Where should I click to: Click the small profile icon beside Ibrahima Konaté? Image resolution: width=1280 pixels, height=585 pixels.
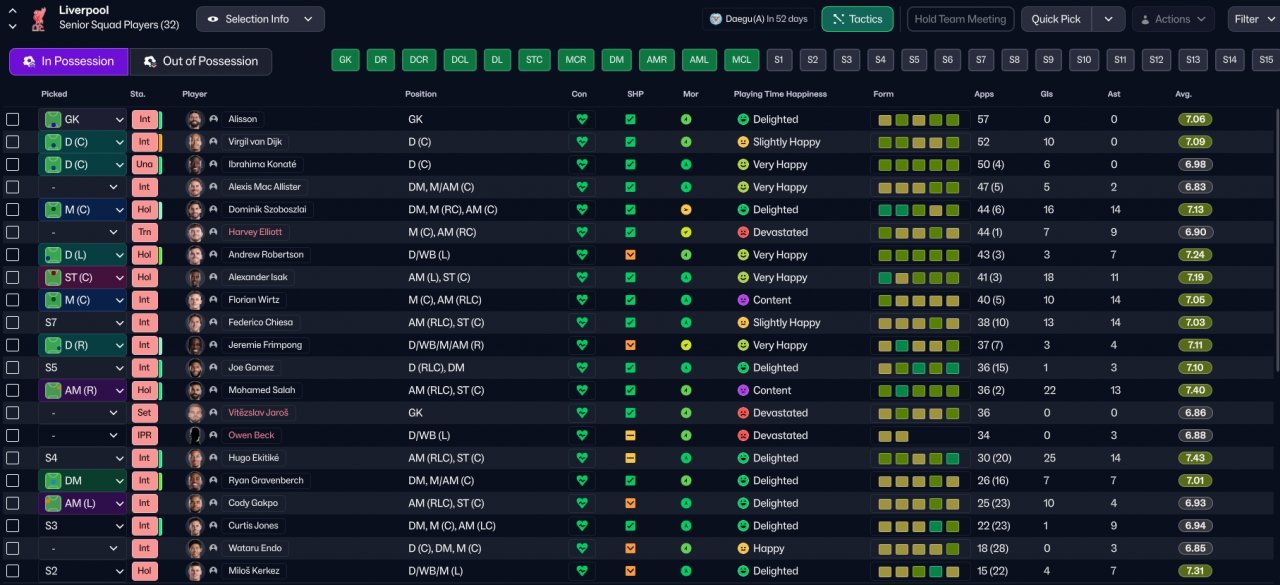(x=214, y=164)
